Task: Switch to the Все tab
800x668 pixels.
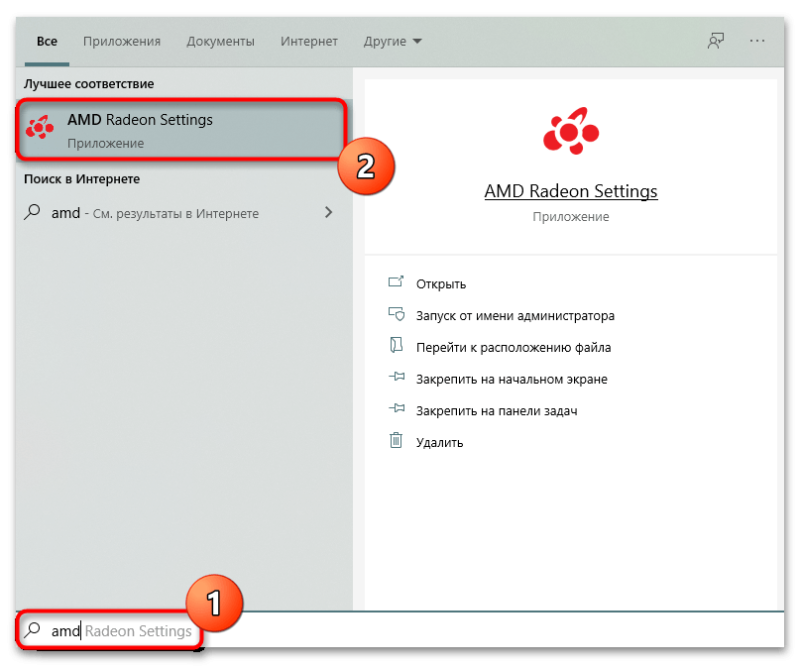Action: pos(47,41)
